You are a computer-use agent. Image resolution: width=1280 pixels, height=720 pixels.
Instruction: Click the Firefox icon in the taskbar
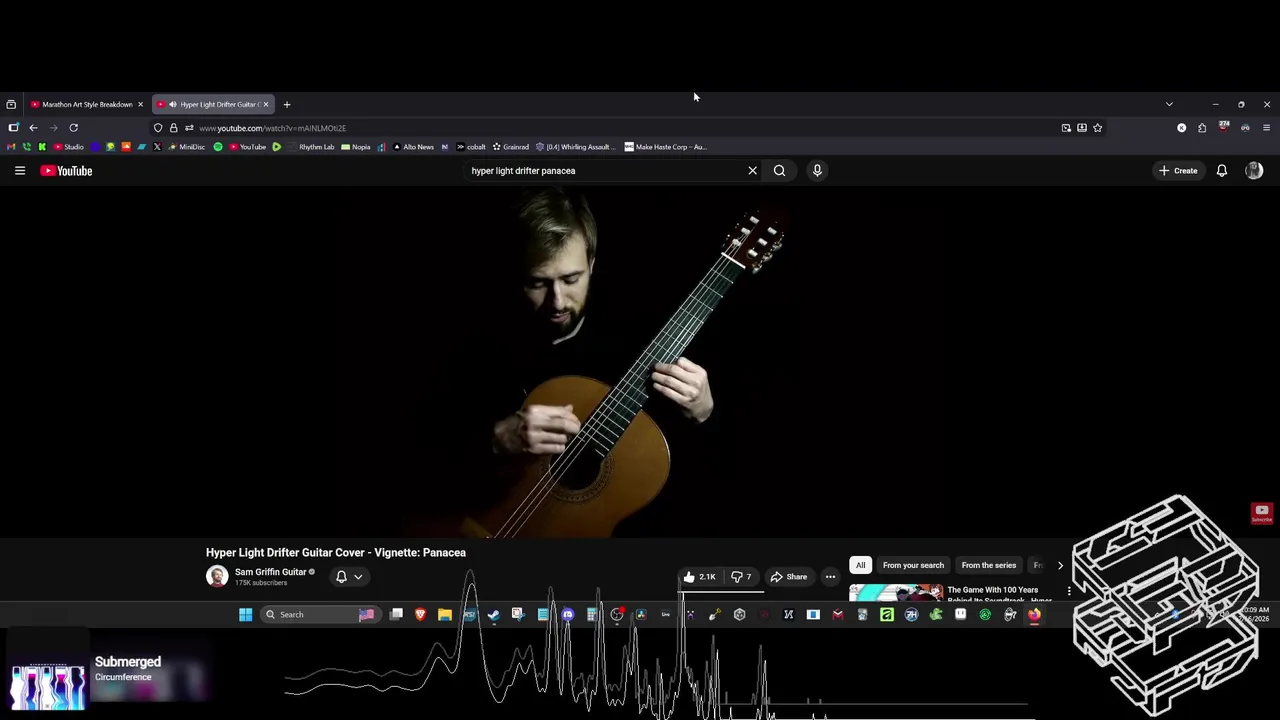point(1034,614)
